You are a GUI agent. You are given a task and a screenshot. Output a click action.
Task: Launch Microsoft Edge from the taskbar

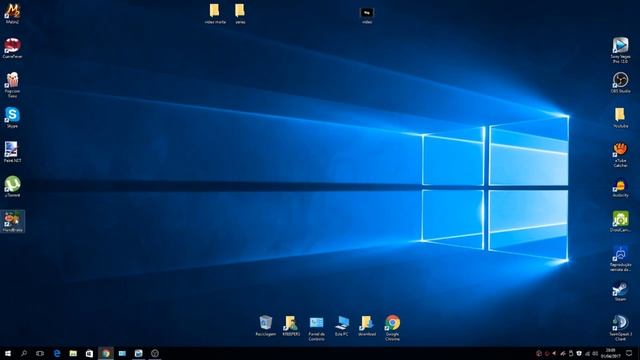[57, 353]
